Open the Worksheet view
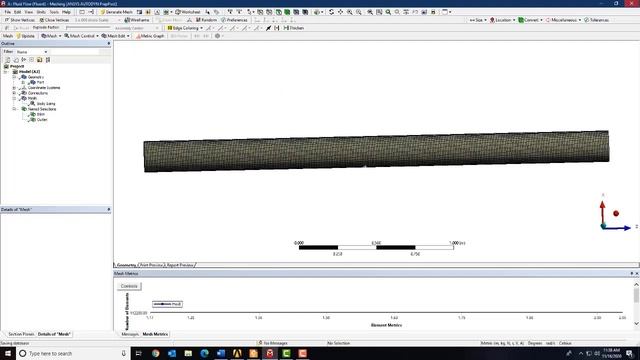 (188, 12)
